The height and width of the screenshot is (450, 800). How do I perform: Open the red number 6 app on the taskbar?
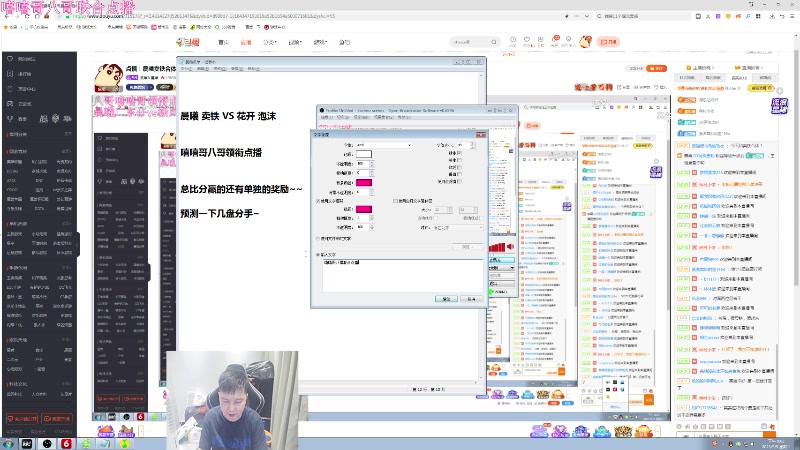(x=66, y=443)
